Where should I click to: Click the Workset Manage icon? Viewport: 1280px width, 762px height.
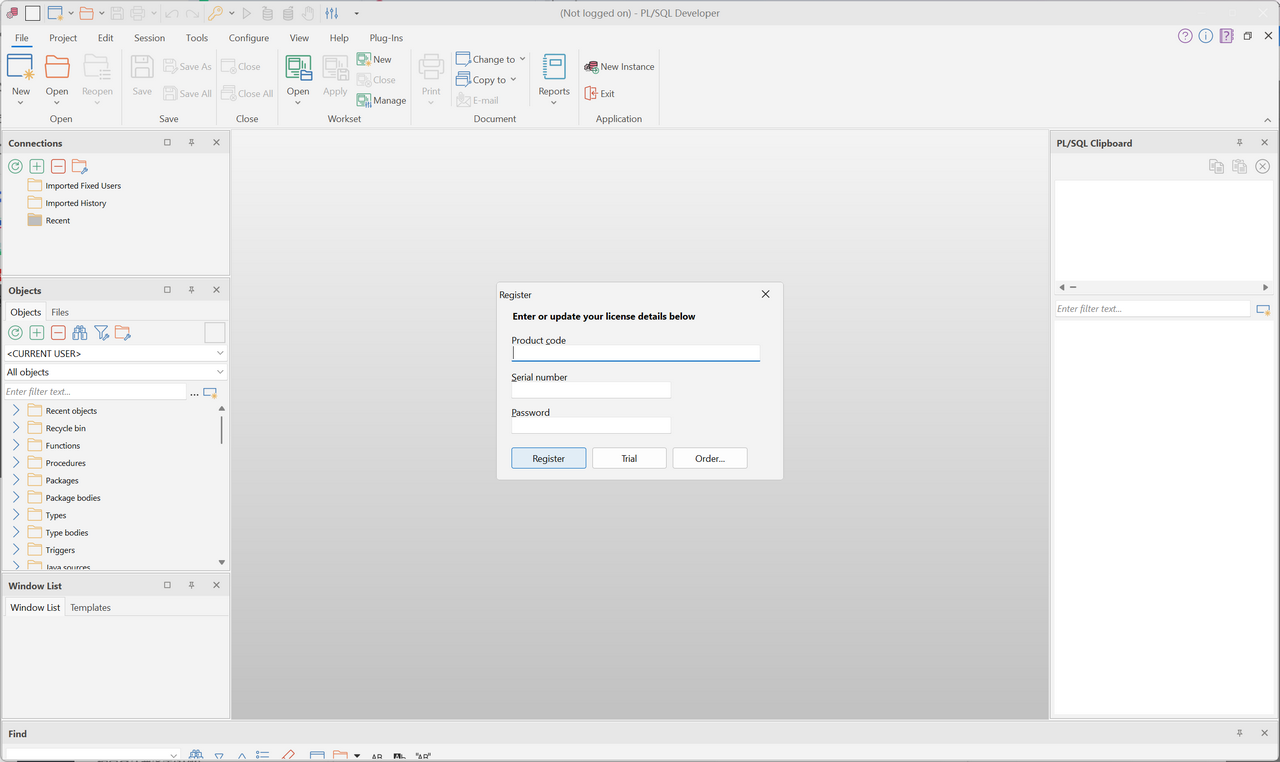[x=364, y=101]
